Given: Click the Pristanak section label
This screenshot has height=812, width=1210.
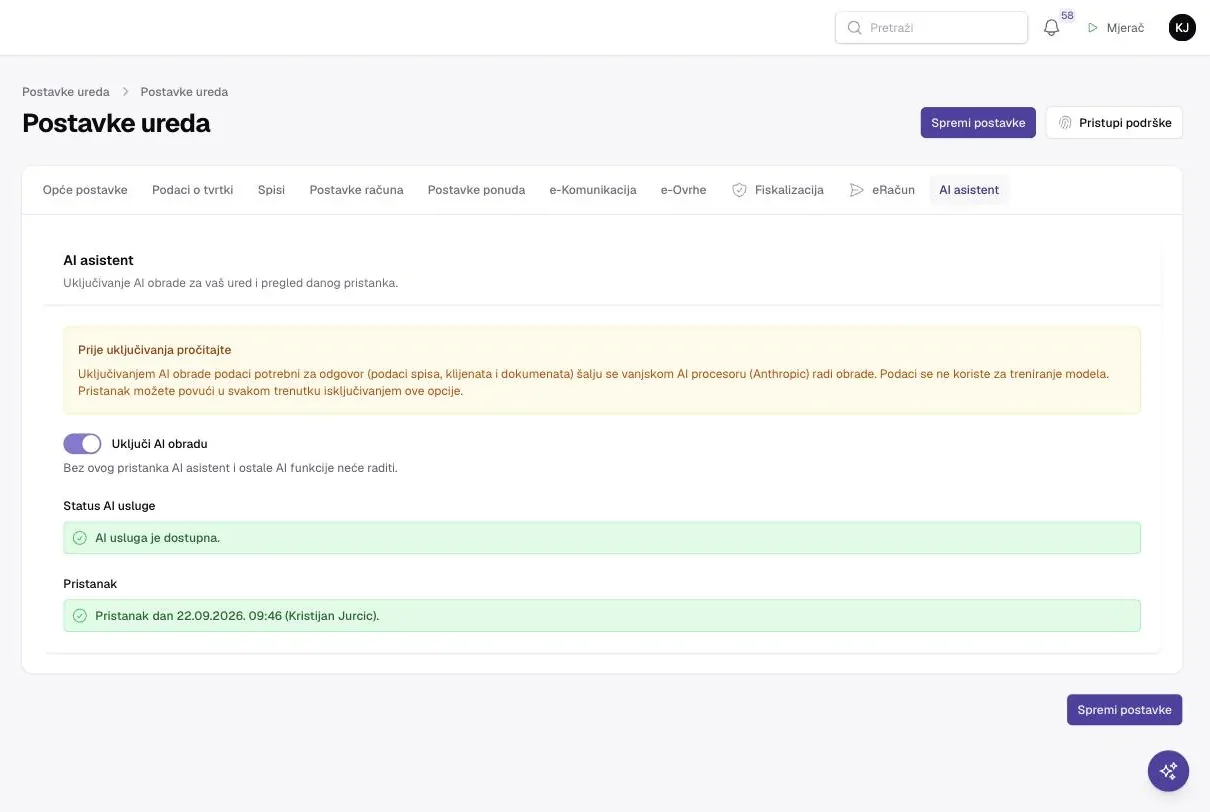Looking at the screenshot, I should point(90,584).
